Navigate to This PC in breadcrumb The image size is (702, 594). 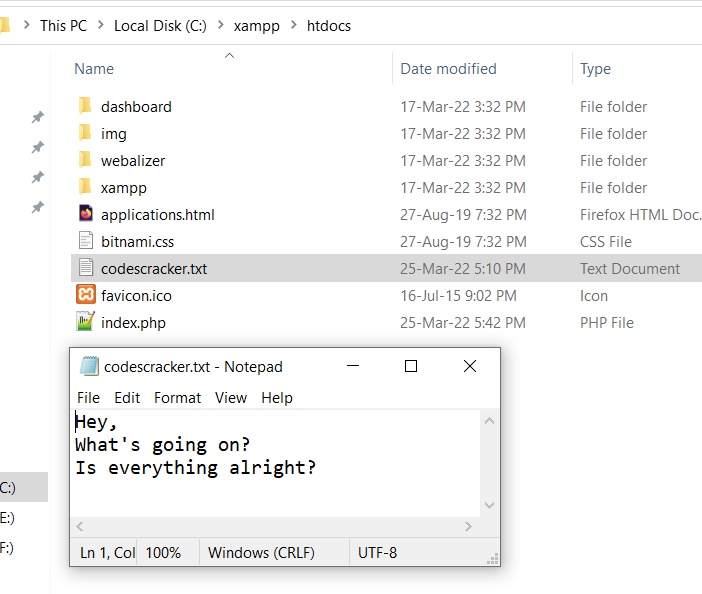click(64, 26)
